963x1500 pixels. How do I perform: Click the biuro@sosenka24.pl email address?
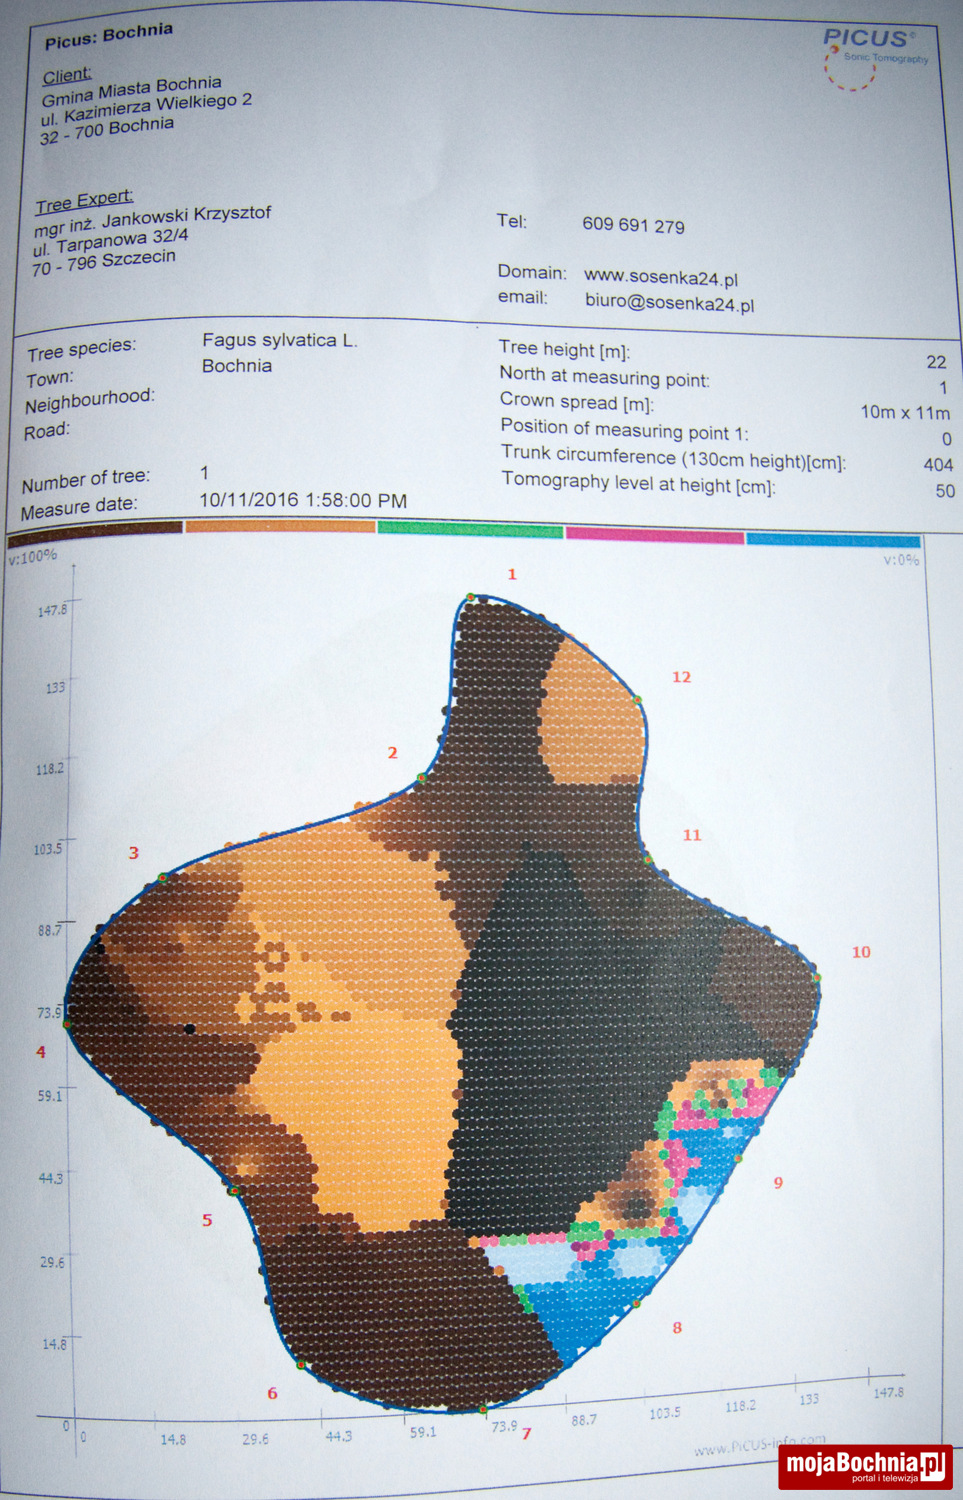[x=669, y=303]
